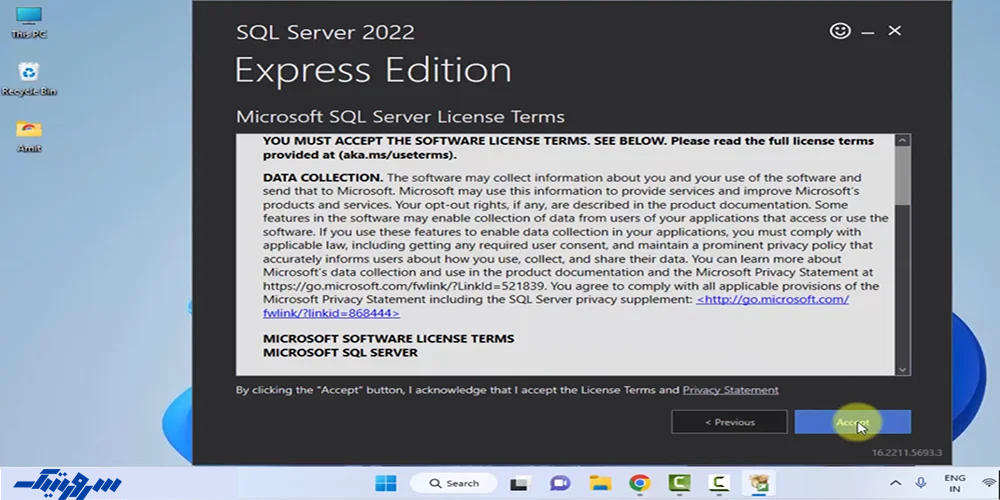Screen dimensions: 1000x500
Task: Click the 'MICROSOFT SOFTWARE LICENSE TERMS' line
Action: click(388, 339)
